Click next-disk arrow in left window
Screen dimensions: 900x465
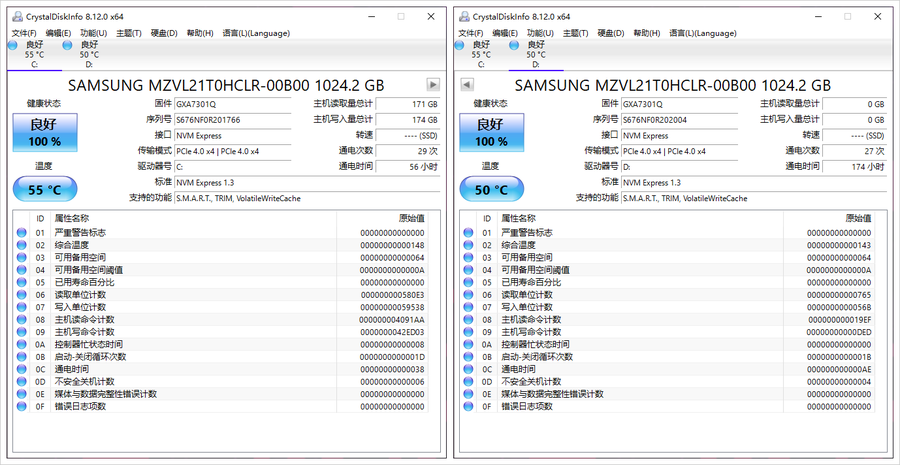tap(433, 85)
